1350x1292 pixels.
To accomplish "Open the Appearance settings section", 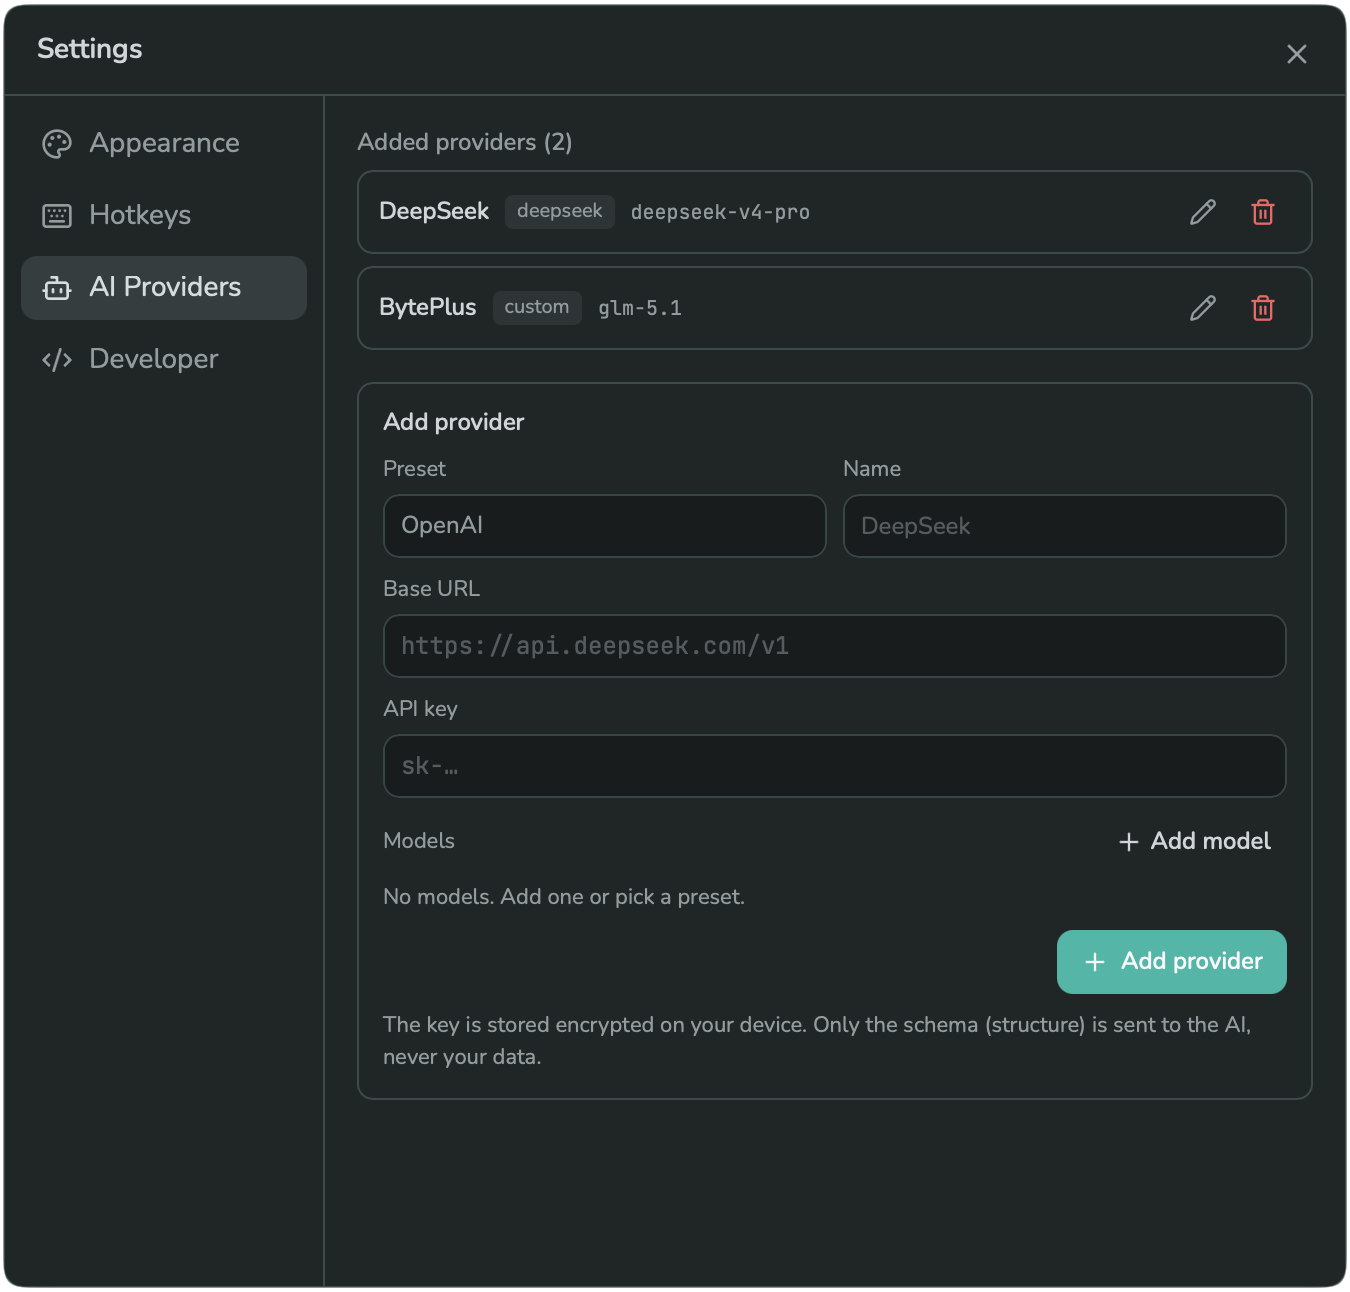I will [164, 144].
